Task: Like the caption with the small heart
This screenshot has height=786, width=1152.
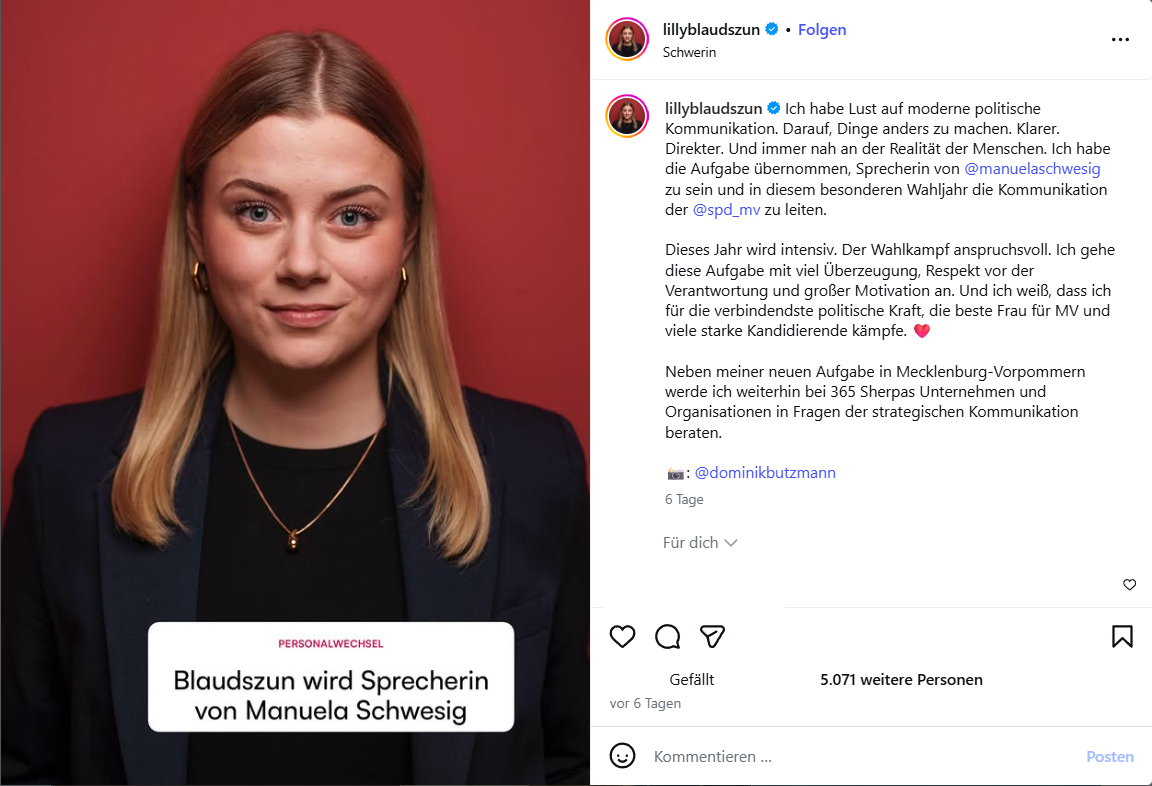Action: pyautogui.click(x=1129, y=585)
